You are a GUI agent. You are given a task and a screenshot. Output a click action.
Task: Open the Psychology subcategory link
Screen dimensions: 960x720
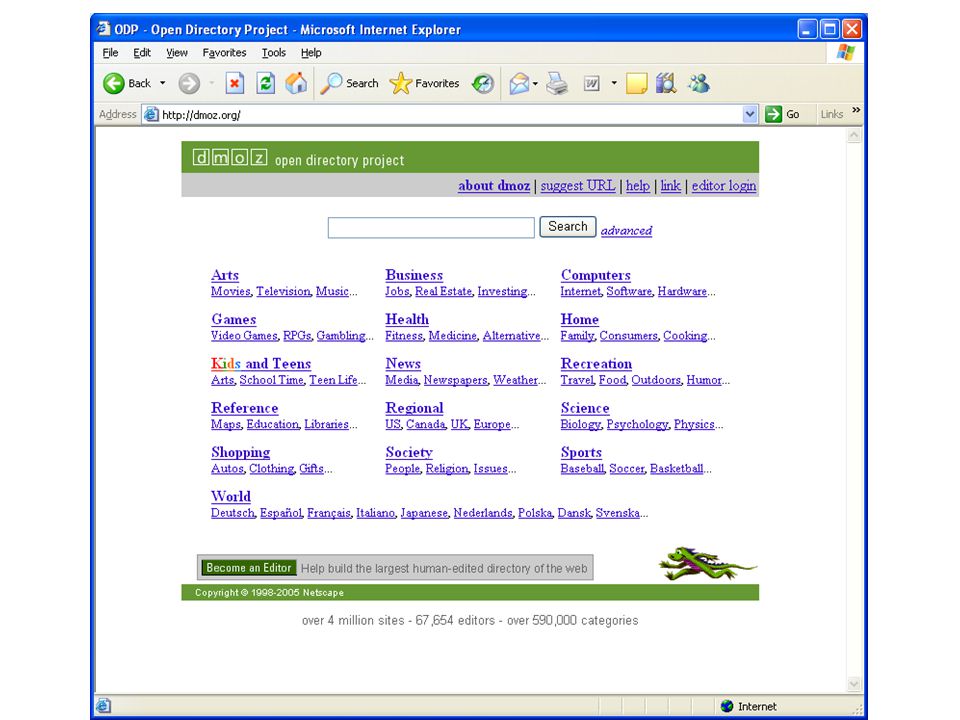click(x=637, y=424)
